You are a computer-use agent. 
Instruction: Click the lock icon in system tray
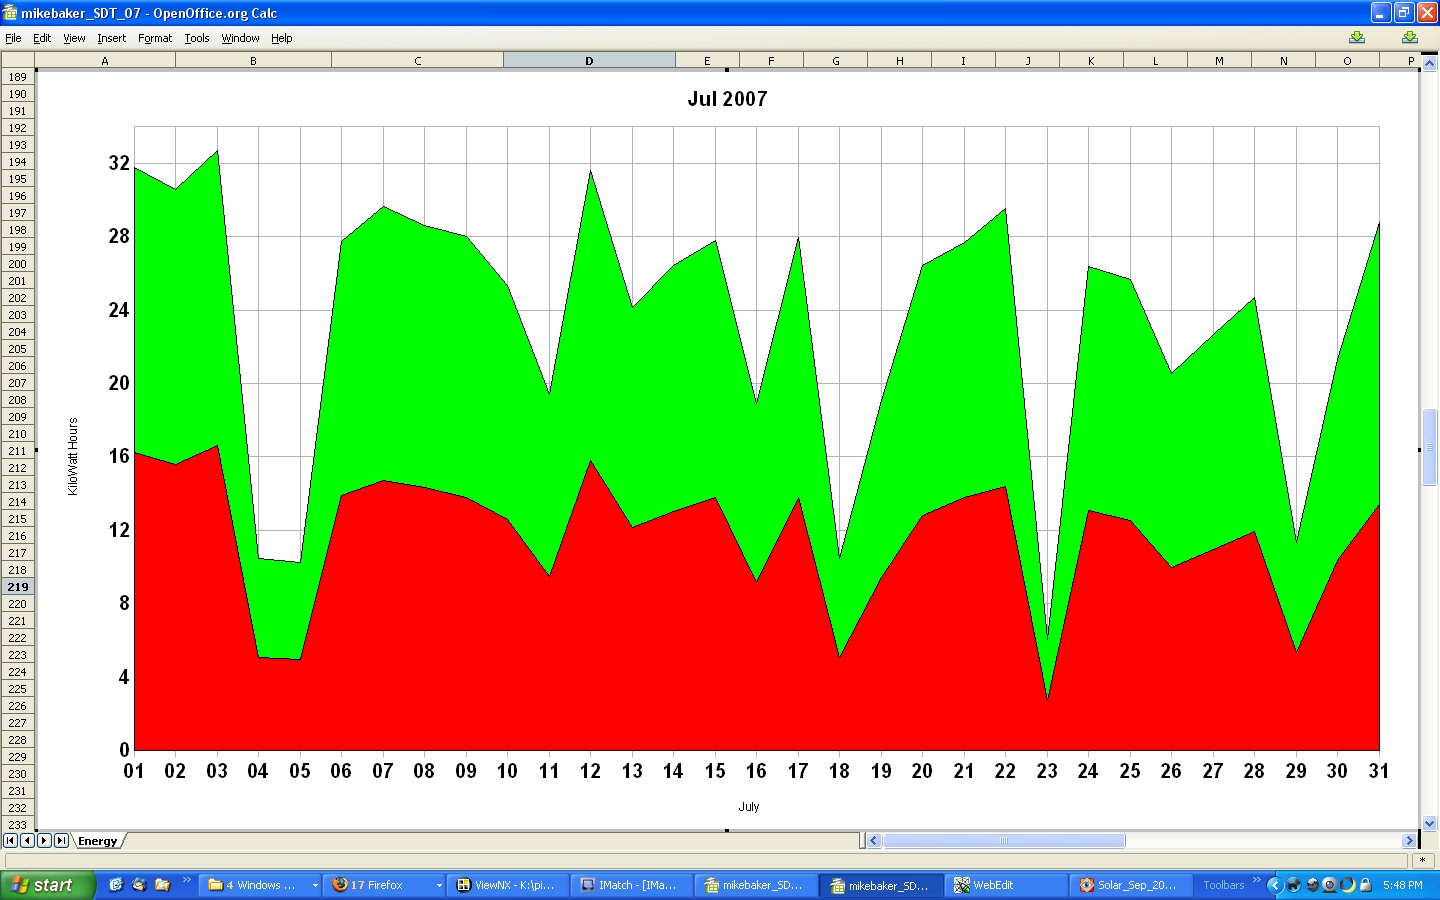coord(1365,885)
